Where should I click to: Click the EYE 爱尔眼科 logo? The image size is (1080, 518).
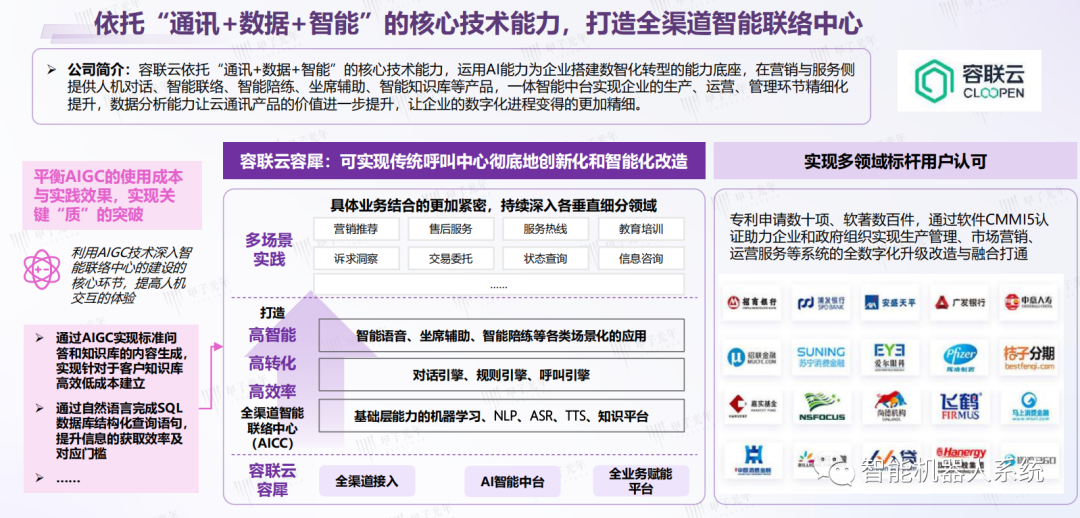(891, 356)
